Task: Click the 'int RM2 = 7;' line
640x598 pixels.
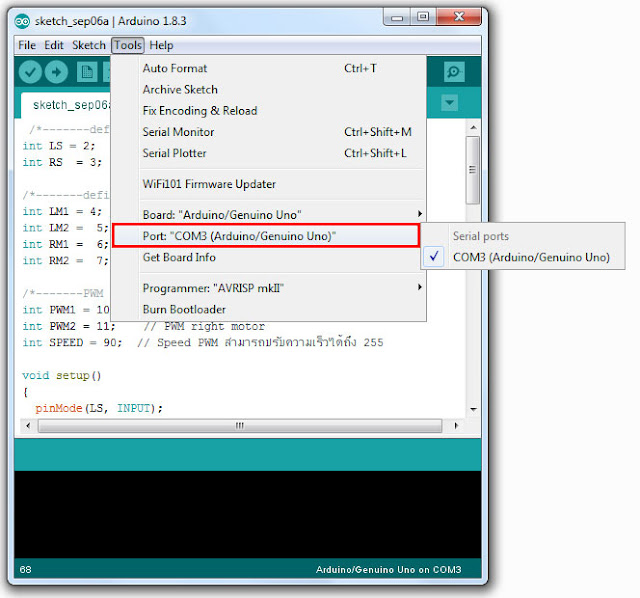Action: [x=66, y=260]
